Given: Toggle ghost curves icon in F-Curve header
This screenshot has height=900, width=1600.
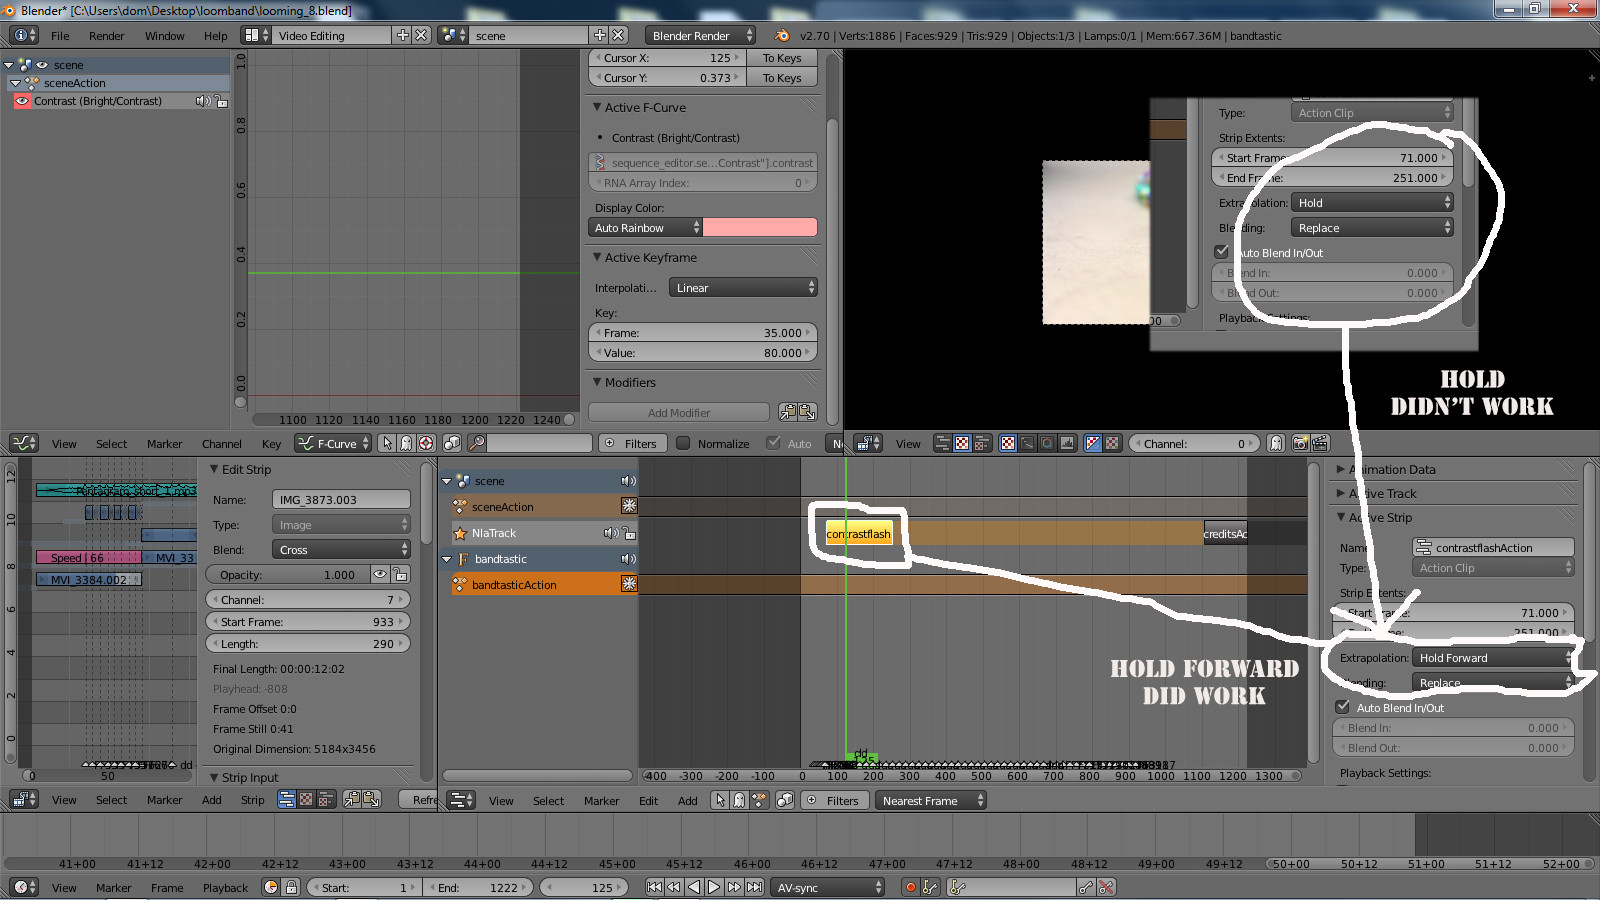Looking at the screenshot, I should pos(407,443).
